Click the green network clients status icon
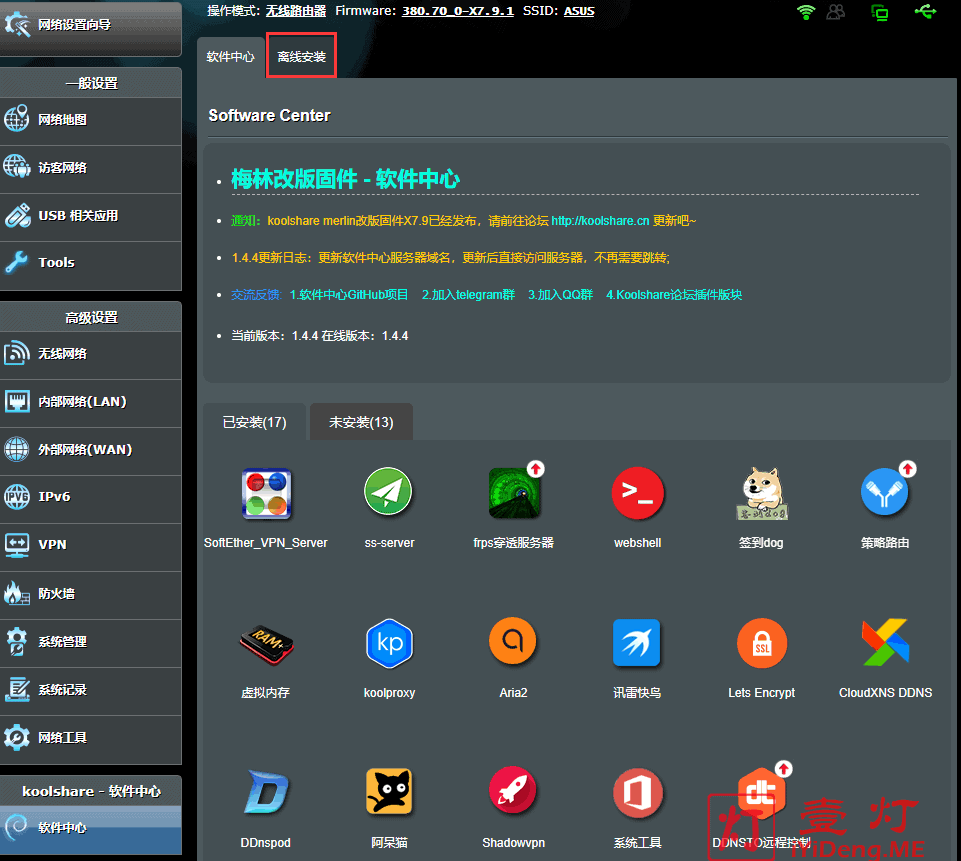The width and height of the screenshot is (961, 861). 880,12
